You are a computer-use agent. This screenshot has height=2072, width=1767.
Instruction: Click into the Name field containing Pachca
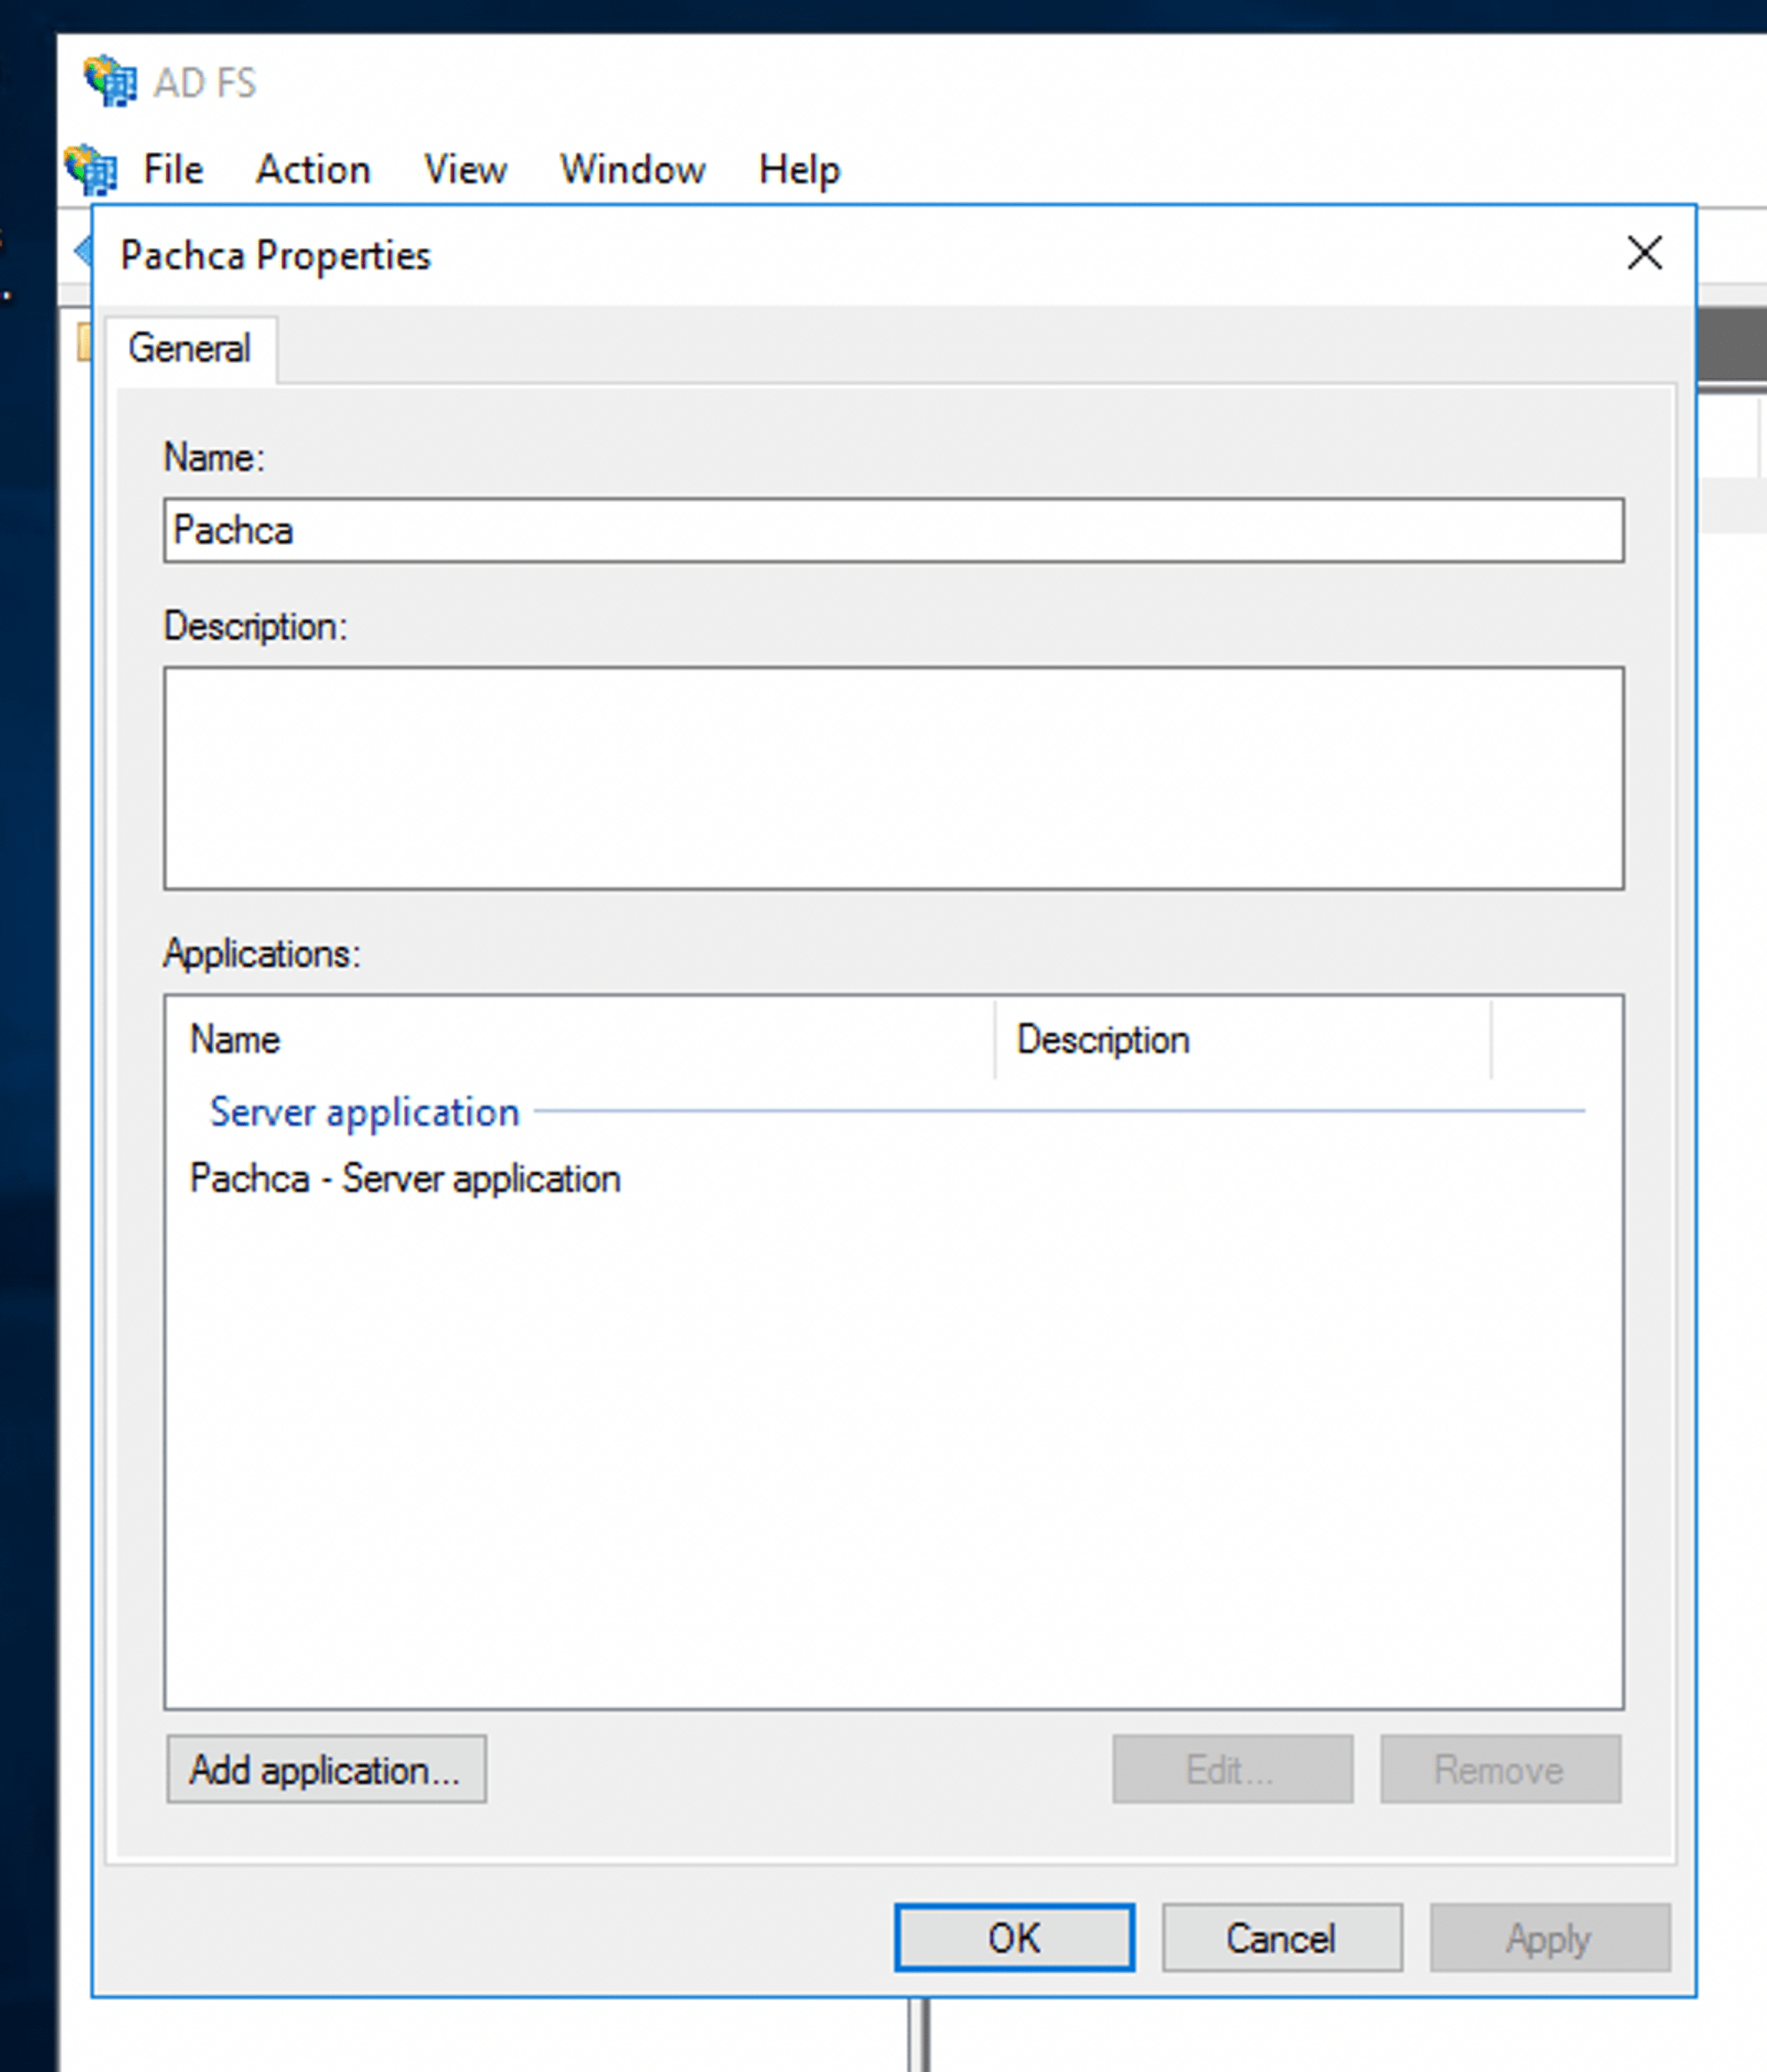click(892, 530)
